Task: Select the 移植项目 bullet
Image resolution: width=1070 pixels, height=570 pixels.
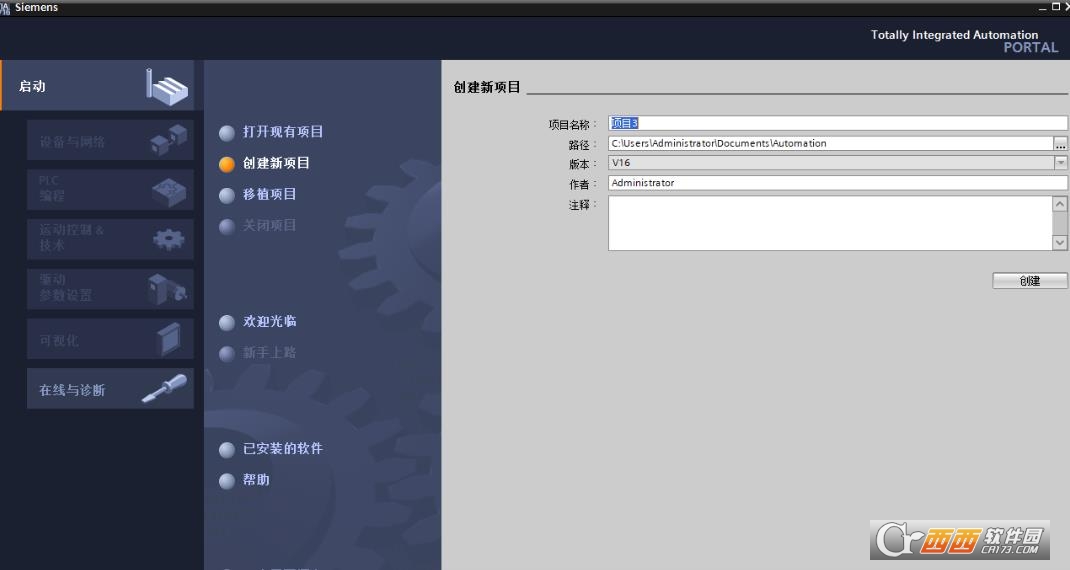Action: pyautogui.click(x=227, y=196)
